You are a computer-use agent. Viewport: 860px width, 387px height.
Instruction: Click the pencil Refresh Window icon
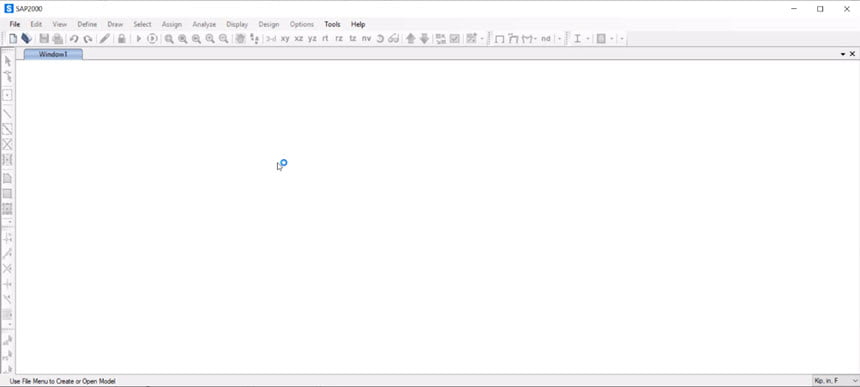point(105,39)
